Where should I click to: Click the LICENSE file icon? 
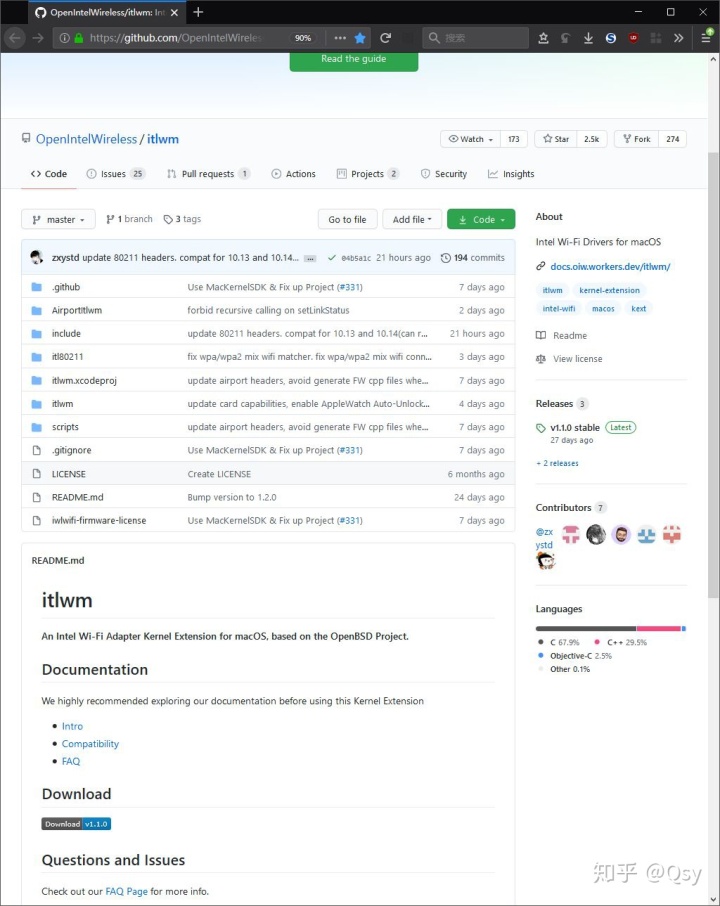36,474
